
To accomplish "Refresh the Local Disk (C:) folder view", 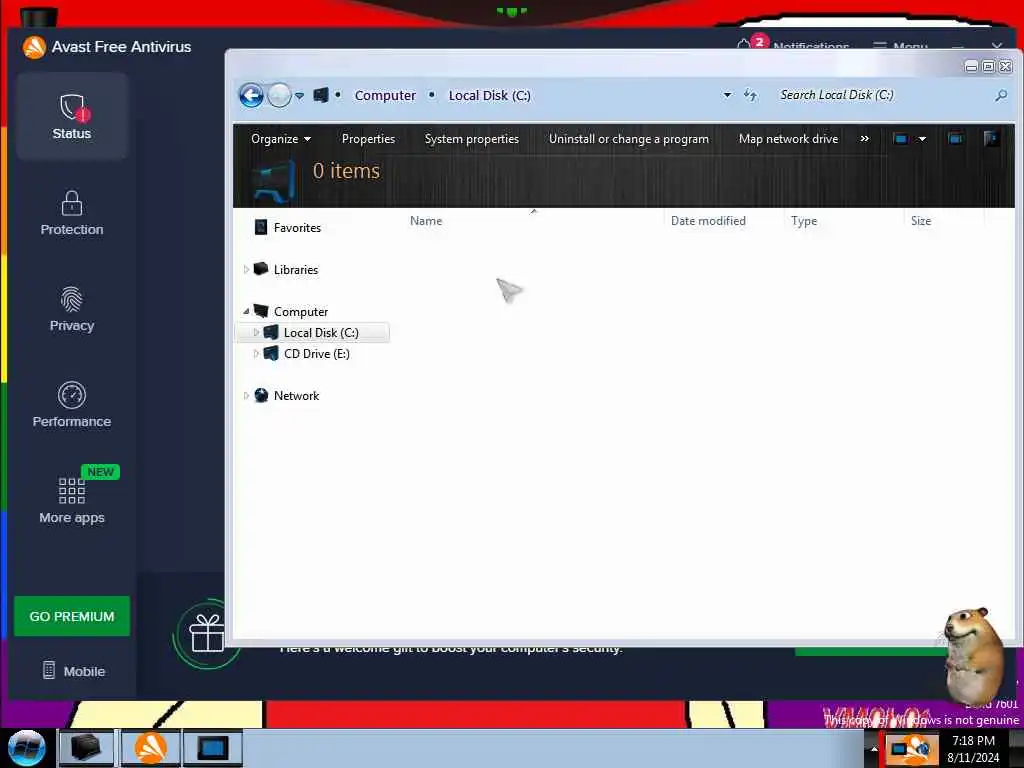I will (x=750, y=95).
